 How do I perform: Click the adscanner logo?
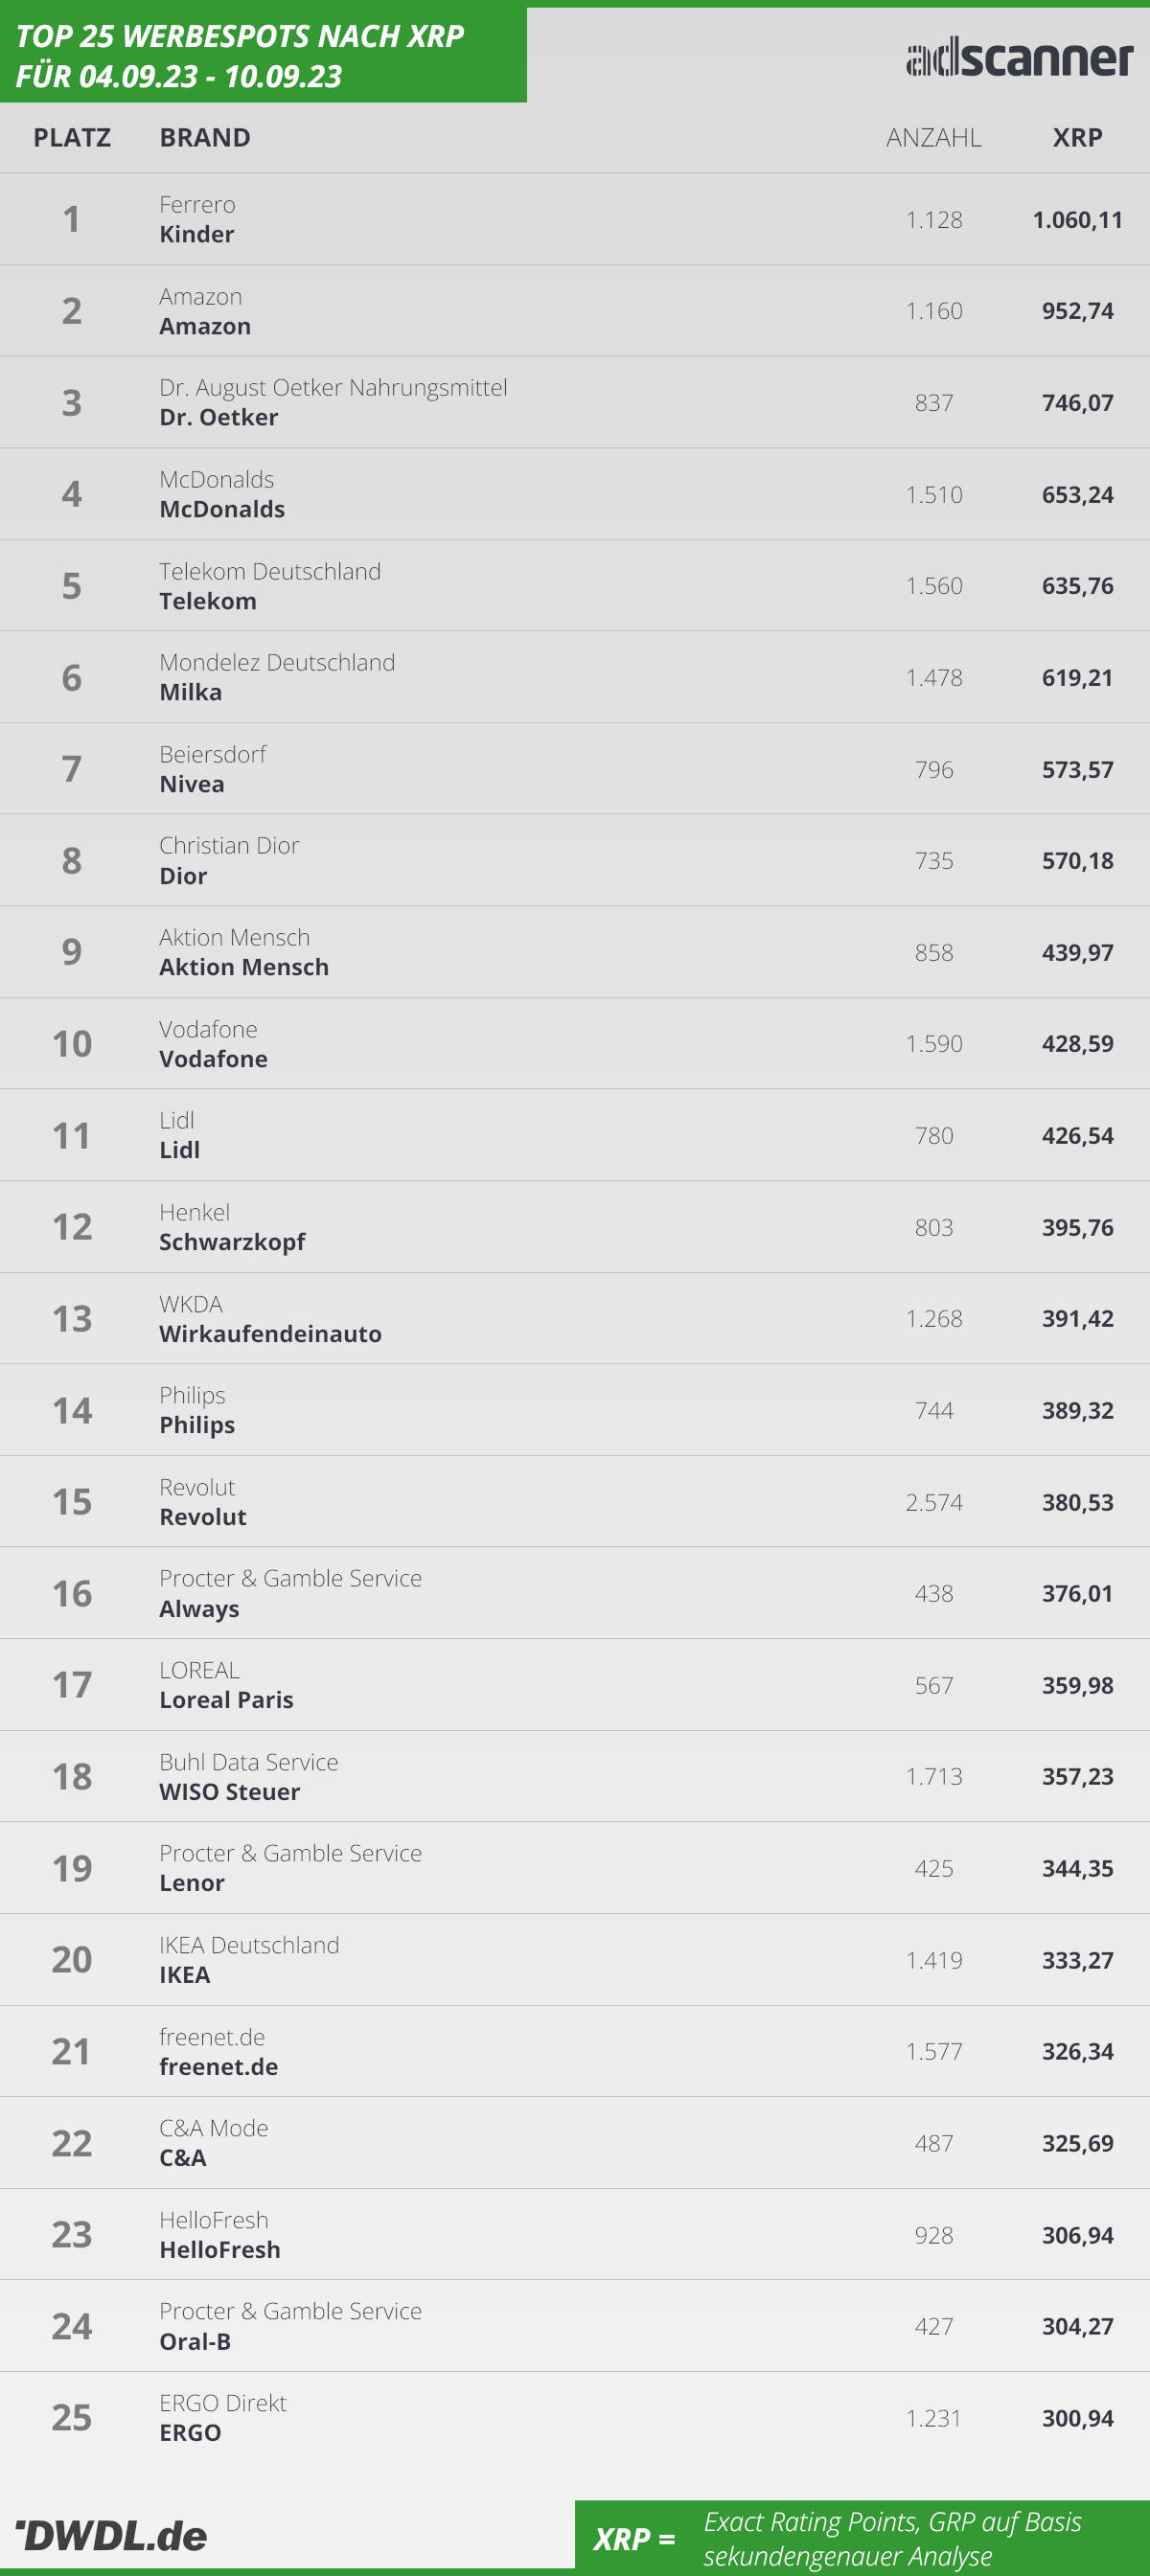1019,57
